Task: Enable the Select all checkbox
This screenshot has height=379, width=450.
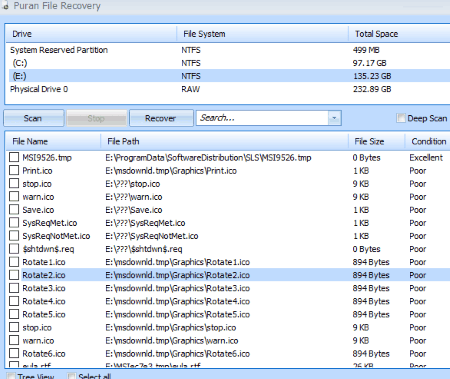Action: point(71,376)
